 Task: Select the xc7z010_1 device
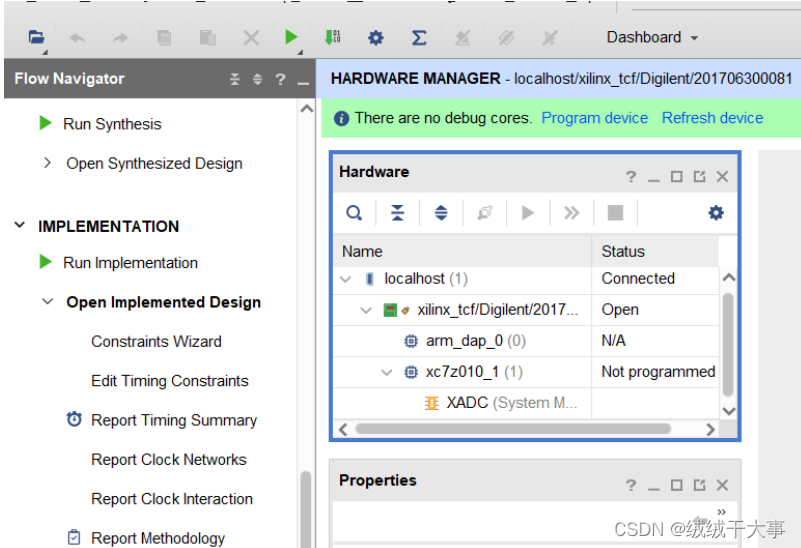pos(526,372)
